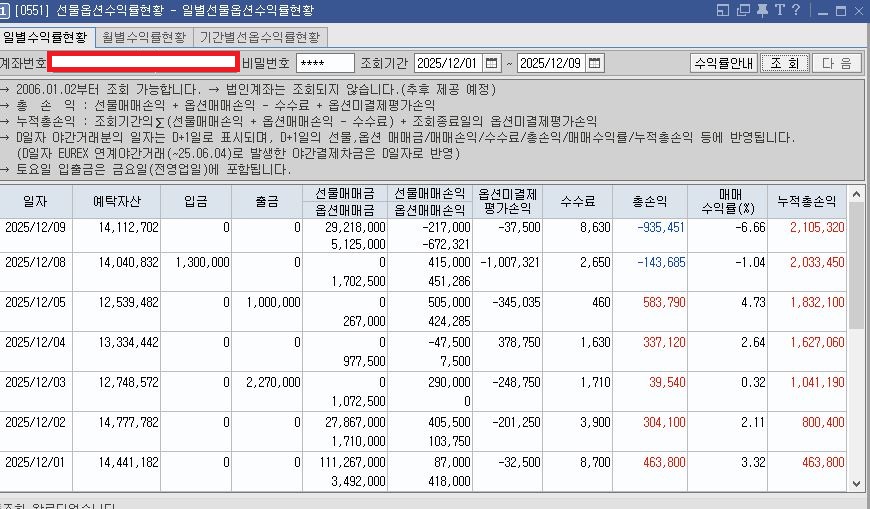Screen dimensions: 870x509
Task: Click the 선물매매손익 column header
Action: [429, 193]
